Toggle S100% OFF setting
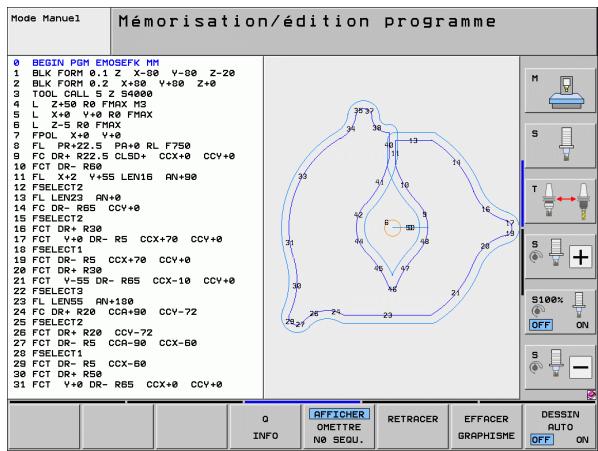 point(541,325)
